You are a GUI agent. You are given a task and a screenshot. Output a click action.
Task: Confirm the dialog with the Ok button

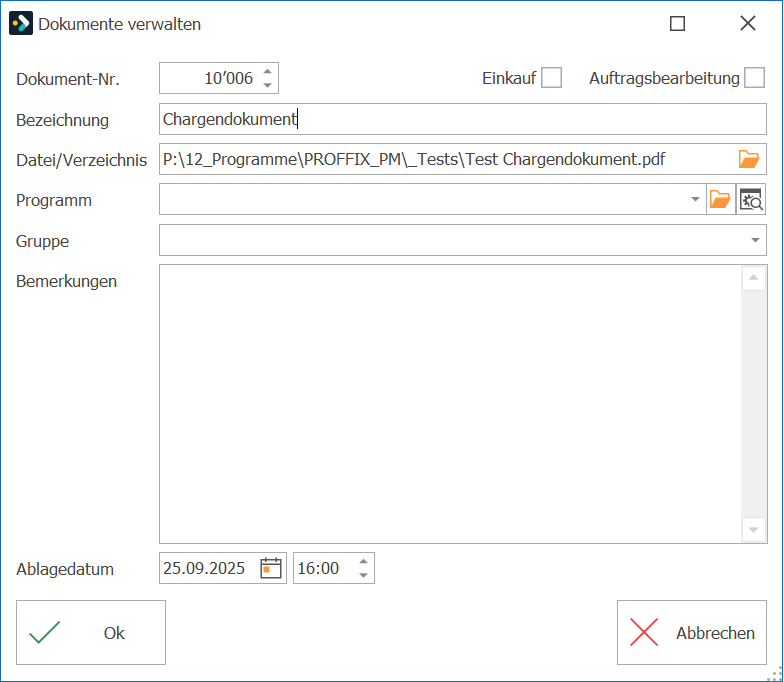pos(91,632)
